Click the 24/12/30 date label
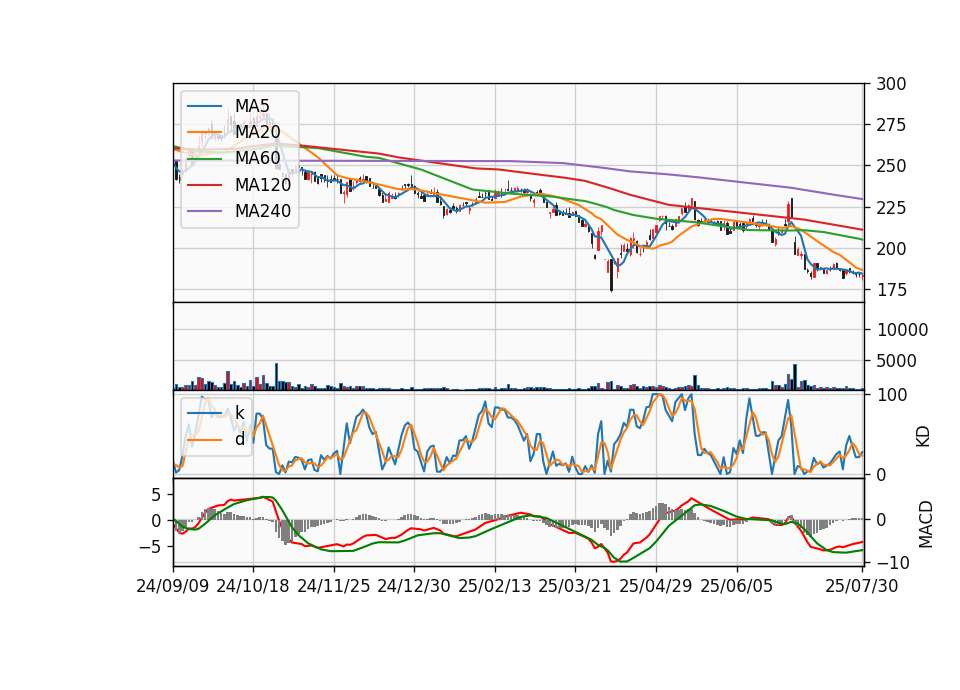 point(414,586)
